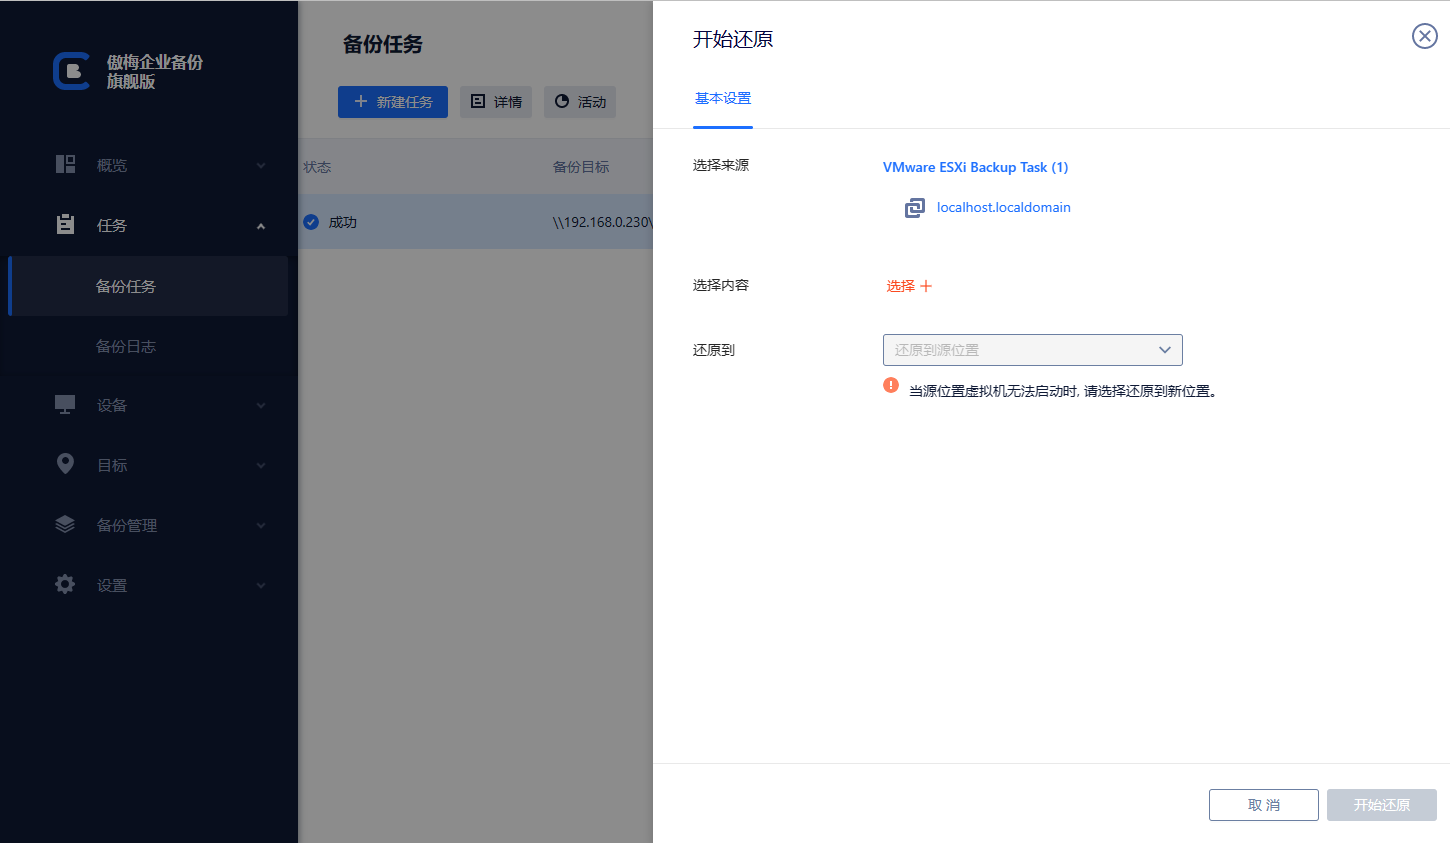
Task: Open 设备 via the monitor icon
Action: point(64,404)
